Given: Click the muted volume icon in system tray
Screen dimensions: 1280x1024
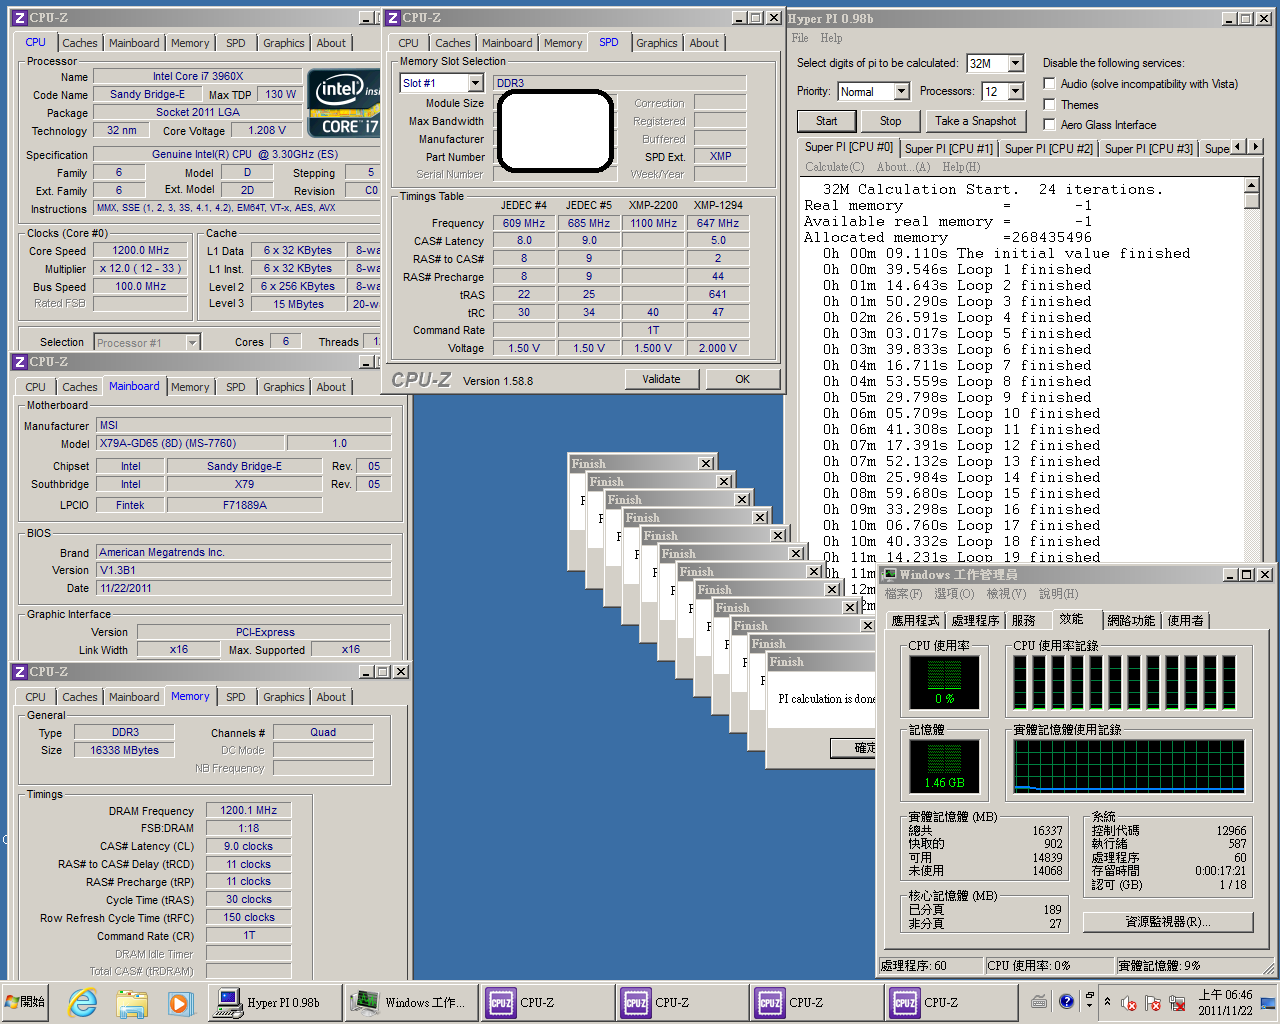Looking at the screenshot, I should pyautogui.click(x=1129, y=1003).
